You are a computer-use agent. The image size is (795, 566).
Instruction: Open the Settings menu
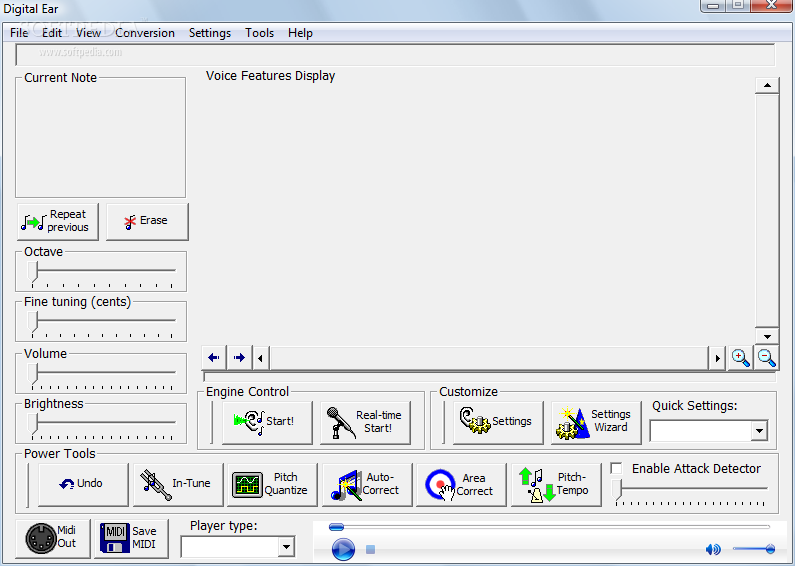point(210,33)
